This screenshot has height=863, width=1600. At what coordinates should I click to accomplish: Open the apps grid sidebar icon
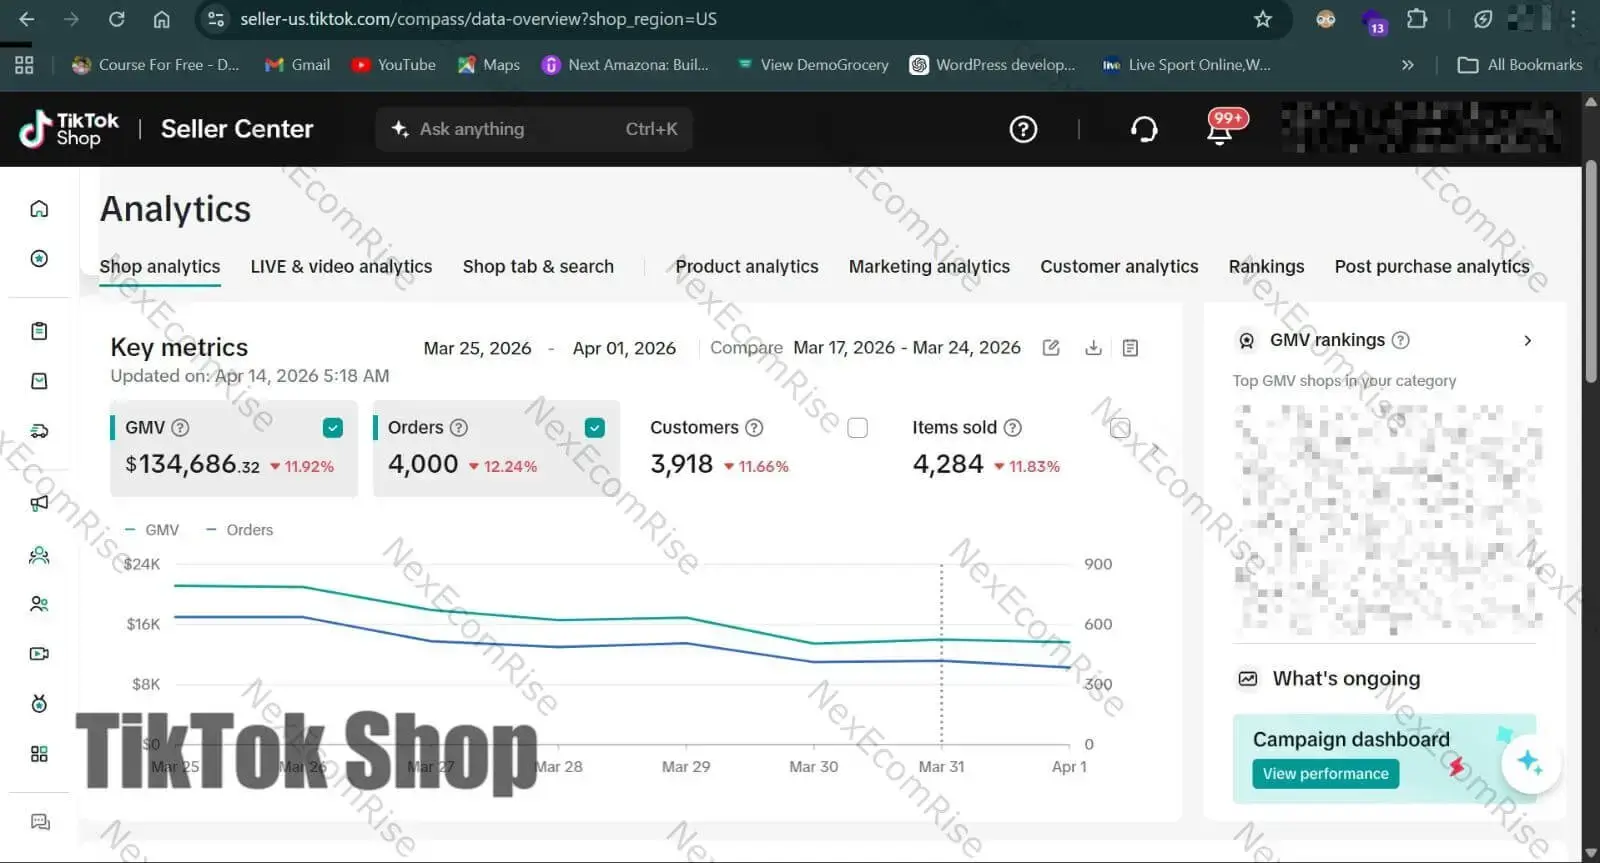coord(39,754)
